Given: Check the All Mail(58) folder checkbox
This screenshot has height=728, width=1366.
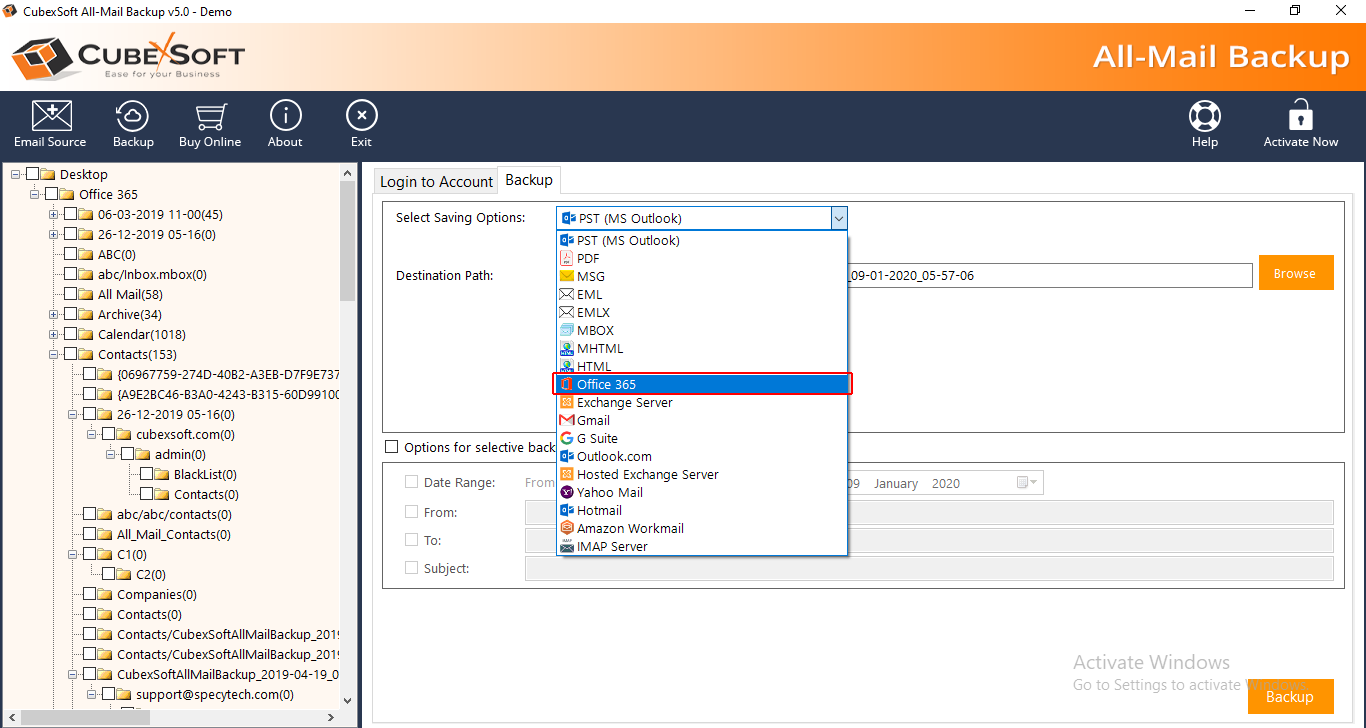Looking at the screenshot, I should coord(71,294).
